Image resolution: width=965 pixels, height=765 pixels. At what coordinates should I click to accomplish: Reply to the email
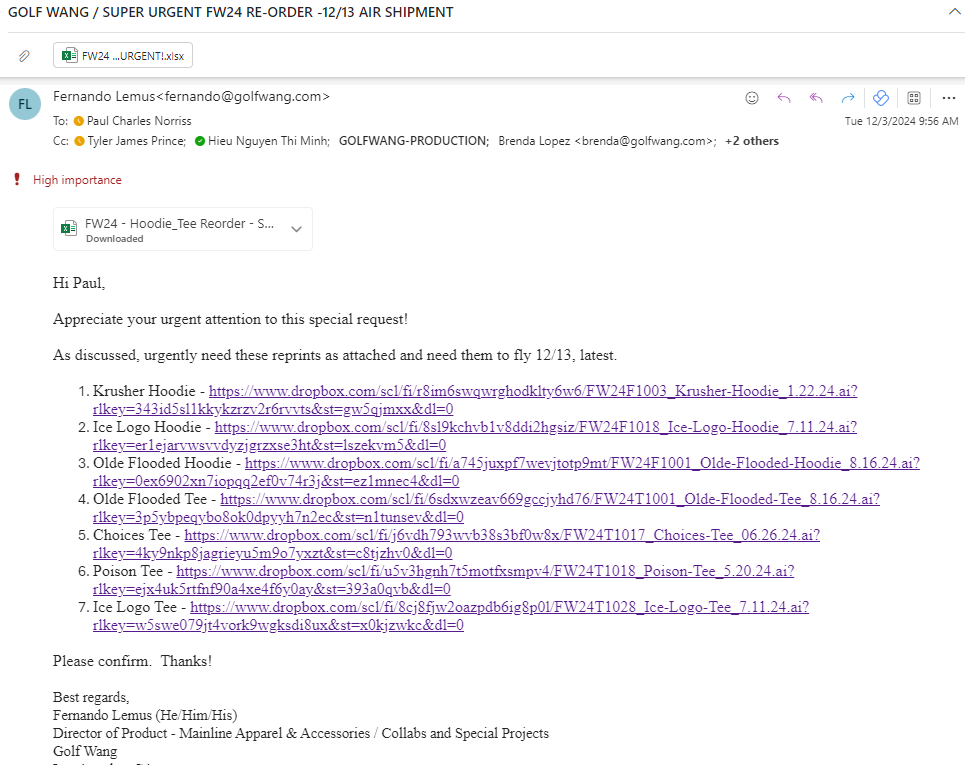point(783,98)
